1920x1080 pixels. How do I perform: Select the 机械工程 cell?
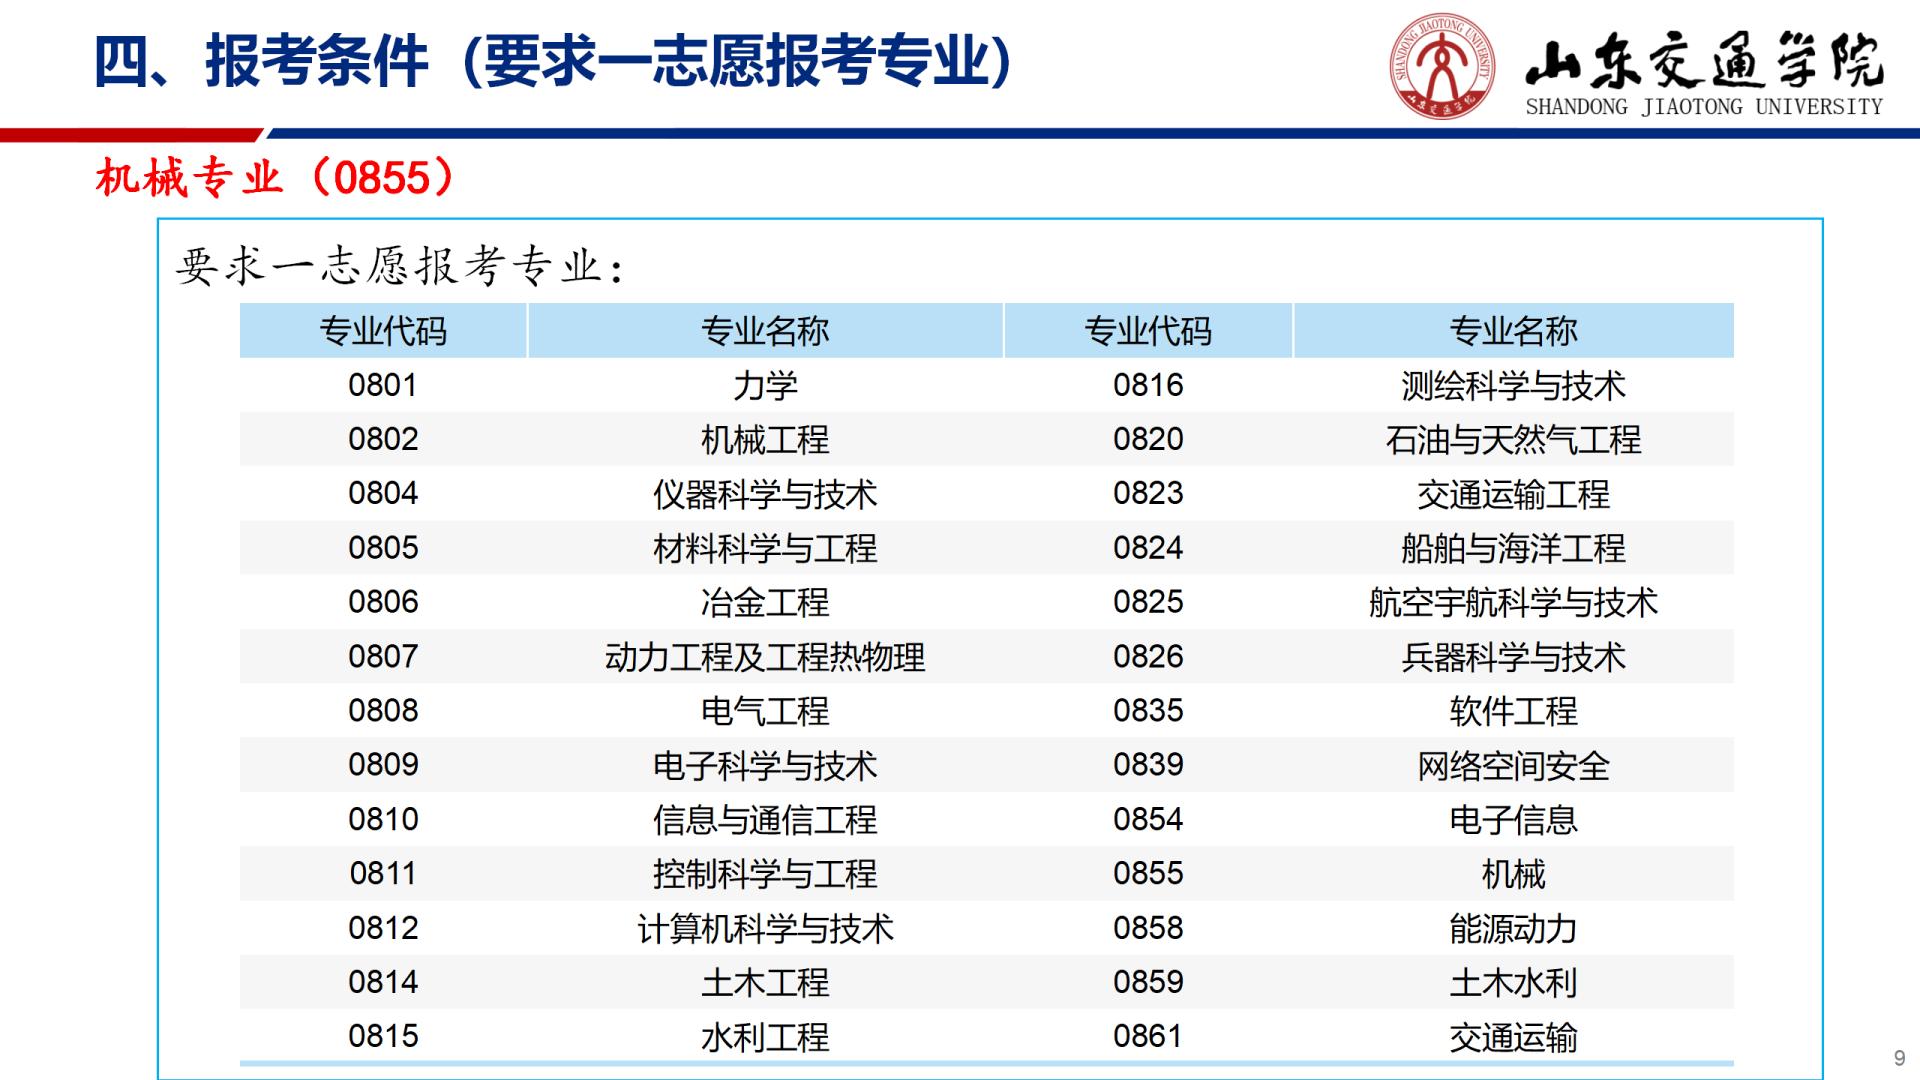(765, 440)
